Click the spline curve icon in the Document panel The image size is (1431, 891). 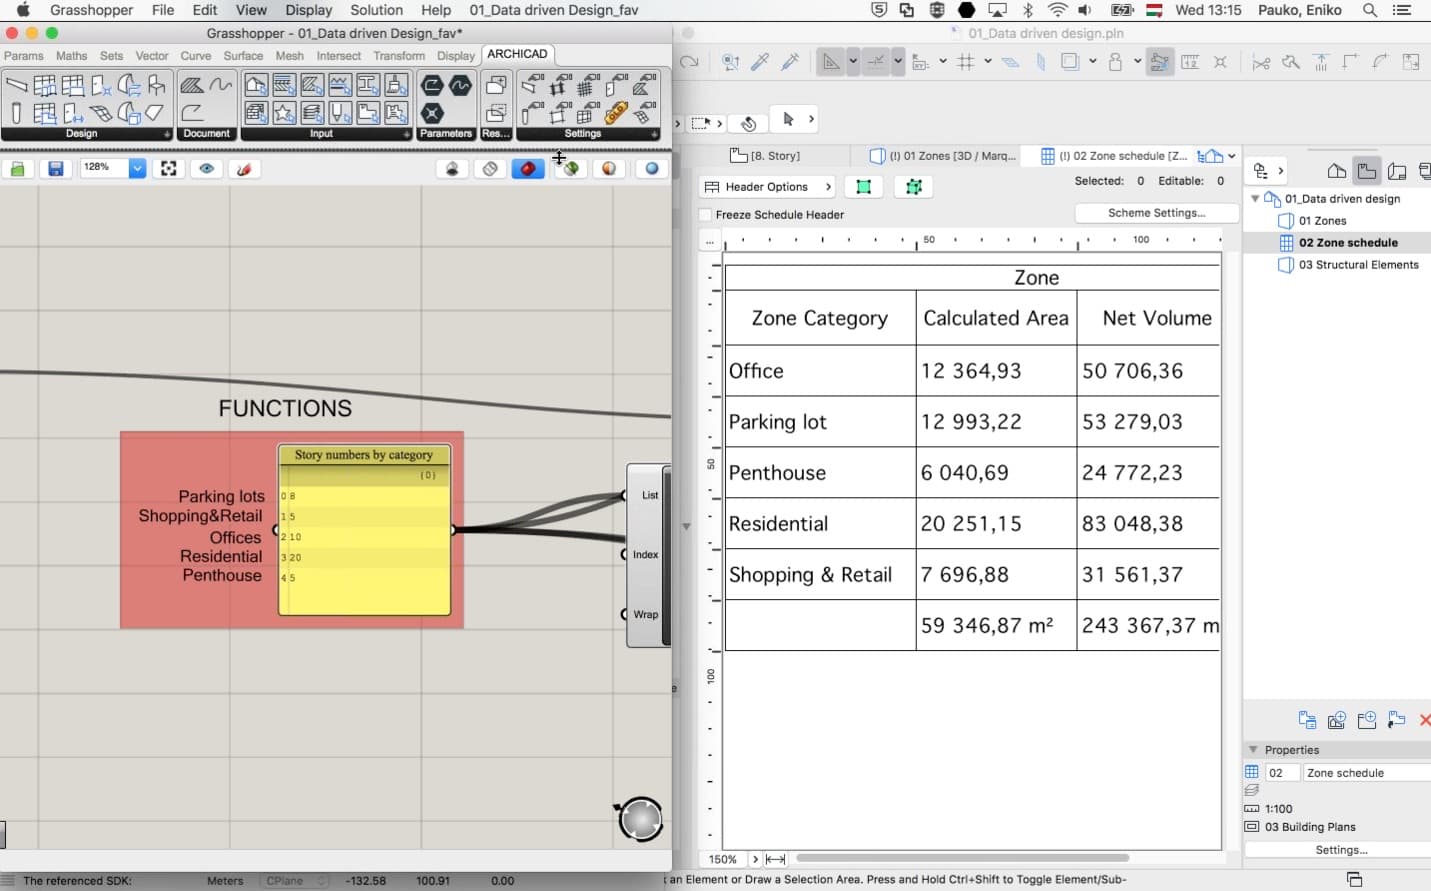tap(220, 85)
